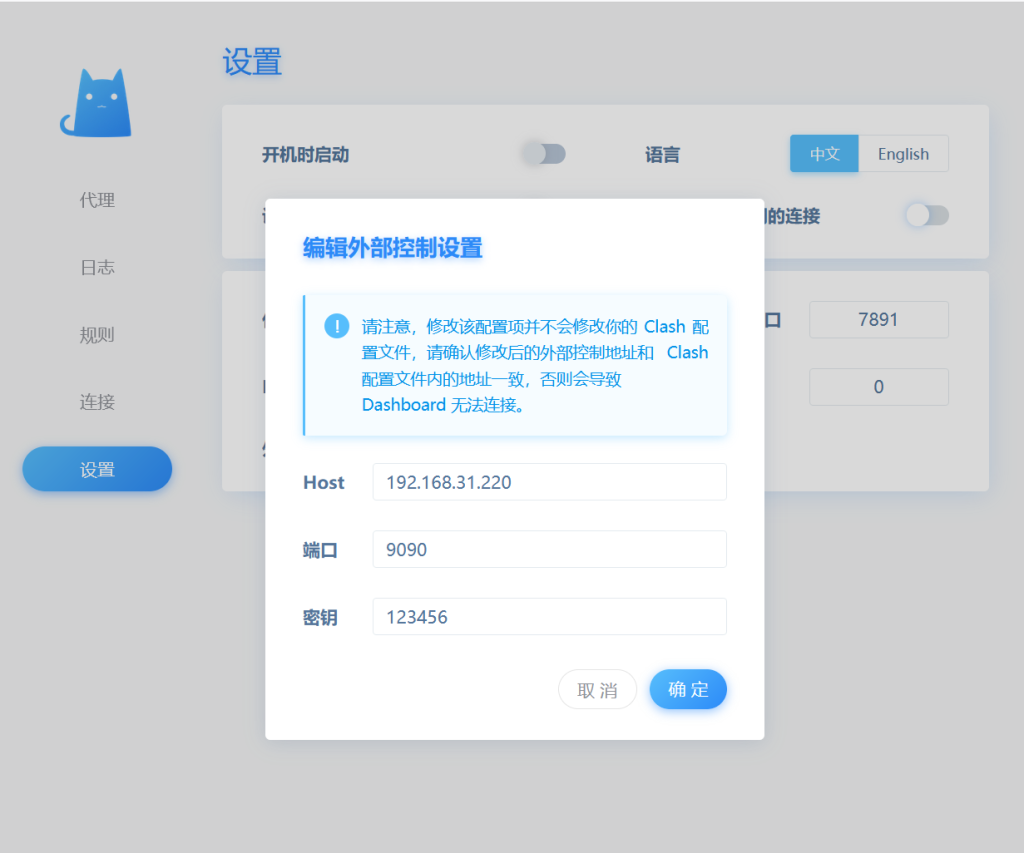Click the Dashboard 无法连接 notice text
The image size is (1024, 853).
443,405
